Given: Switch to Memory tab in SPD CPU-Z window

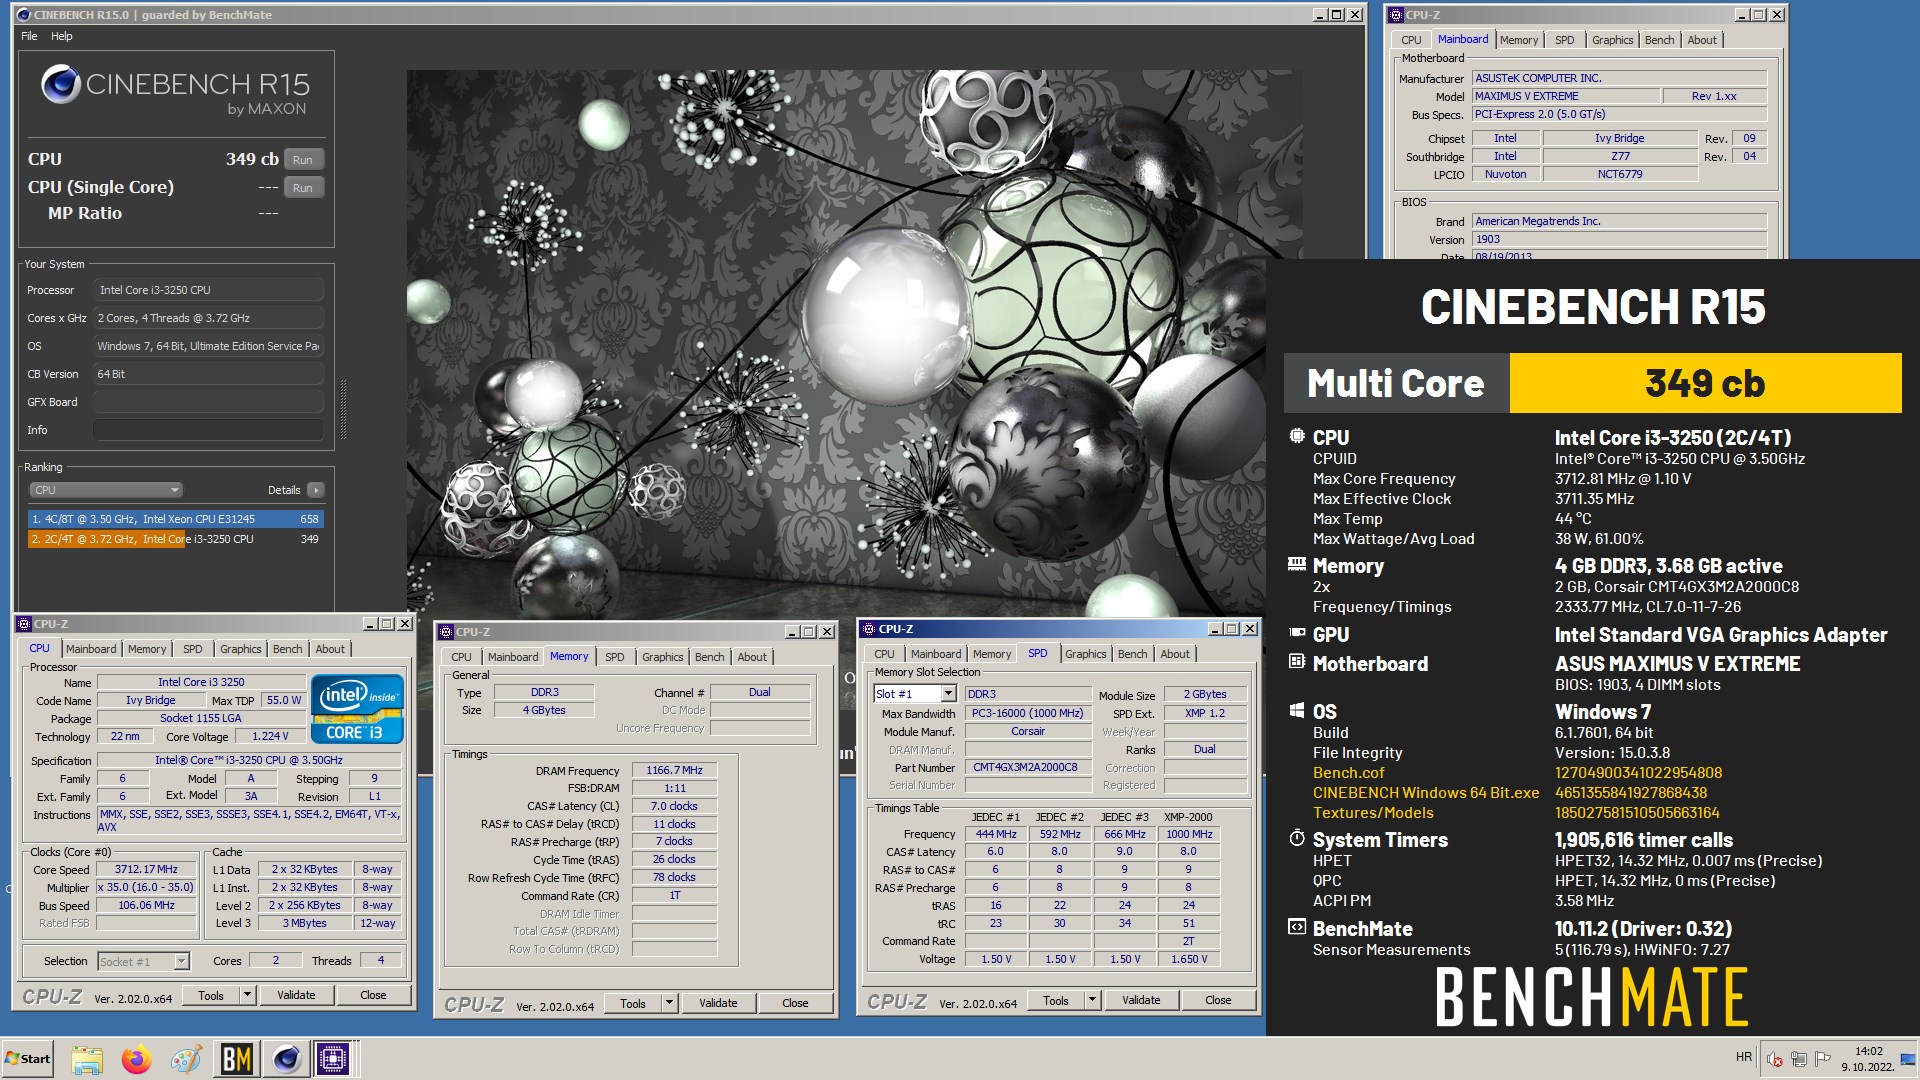Looking at the screenshot, I should [x=992, y=654].
